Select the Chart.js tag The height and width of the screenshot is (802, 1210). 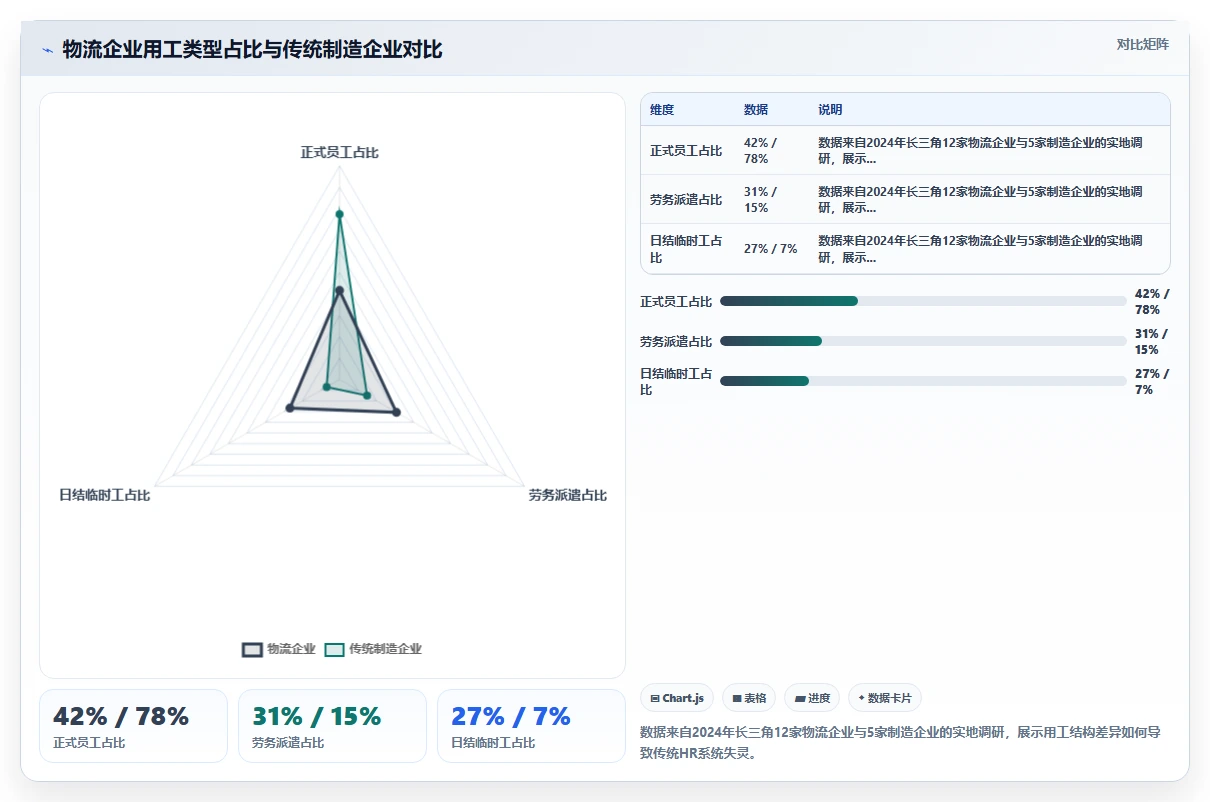(677, 698)
